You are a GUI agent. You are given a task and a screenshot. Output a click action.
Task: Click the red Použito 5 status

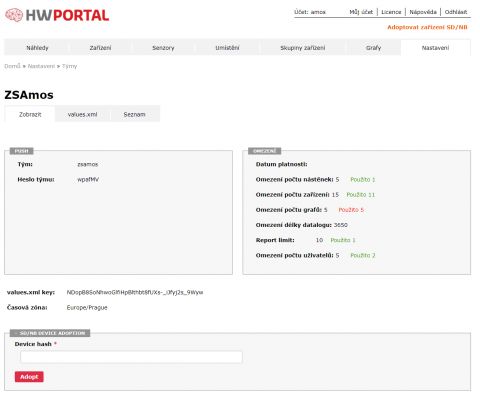click(351, 210)
